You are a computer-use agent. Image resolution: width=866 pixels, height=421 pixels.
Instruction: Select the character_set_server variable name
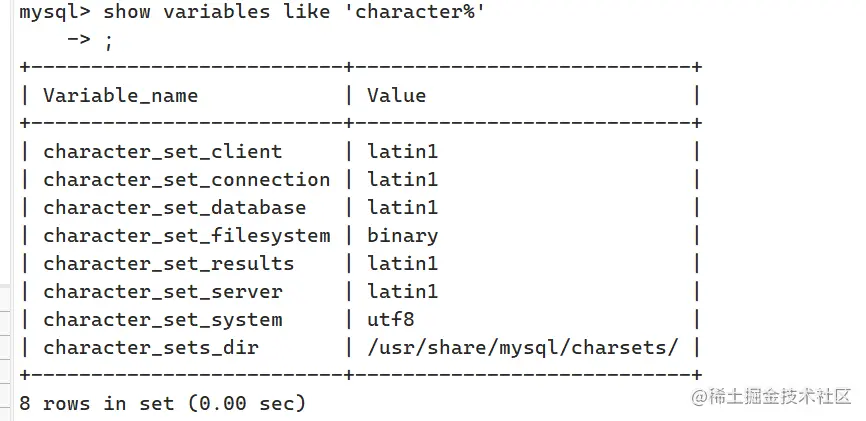point(162,292)
